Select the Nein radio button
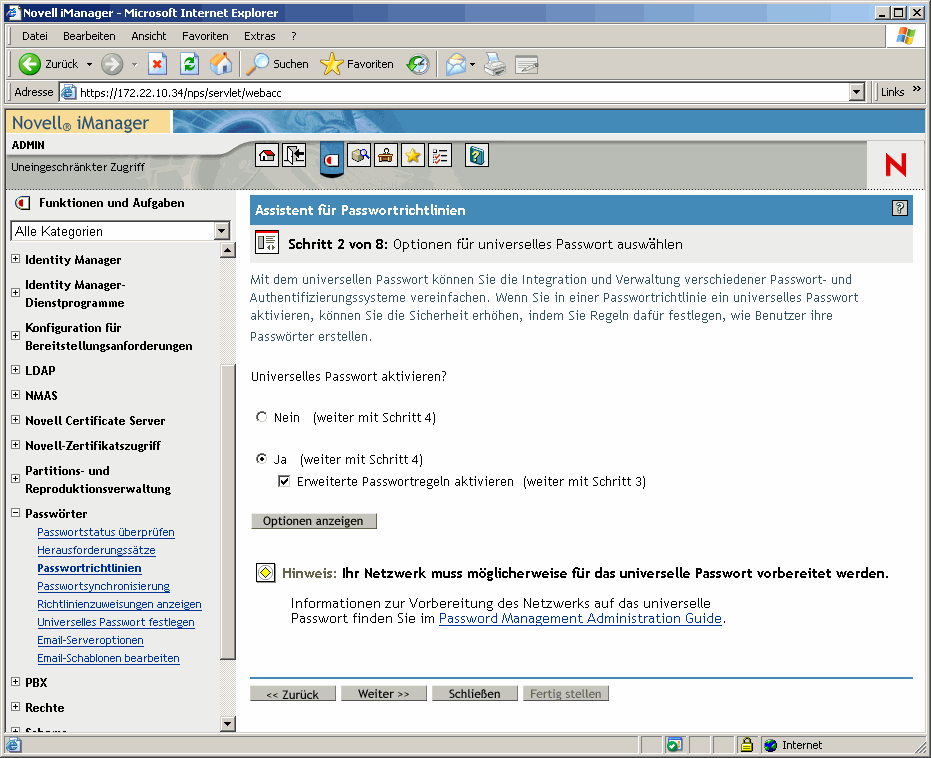Screen dimensions: 931x758 pos(262,417)
